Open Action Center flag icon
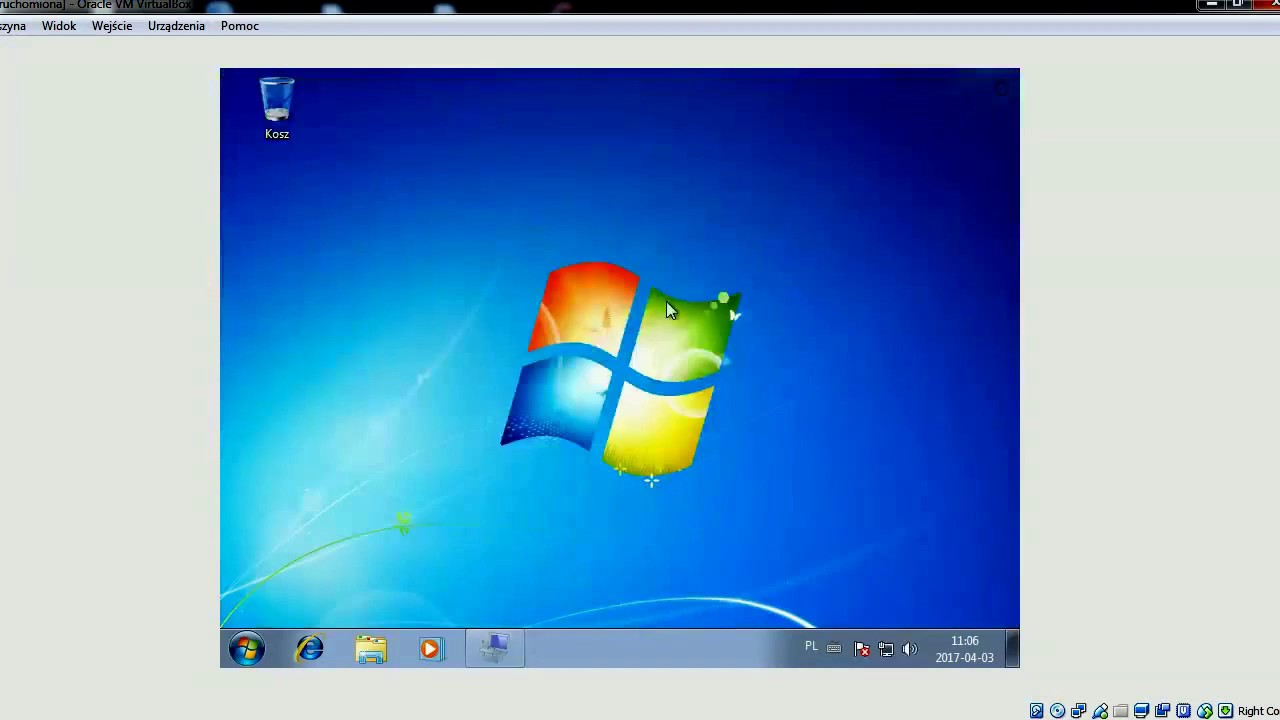Screen dimensions: 1280x720 [x=862, y=649]
